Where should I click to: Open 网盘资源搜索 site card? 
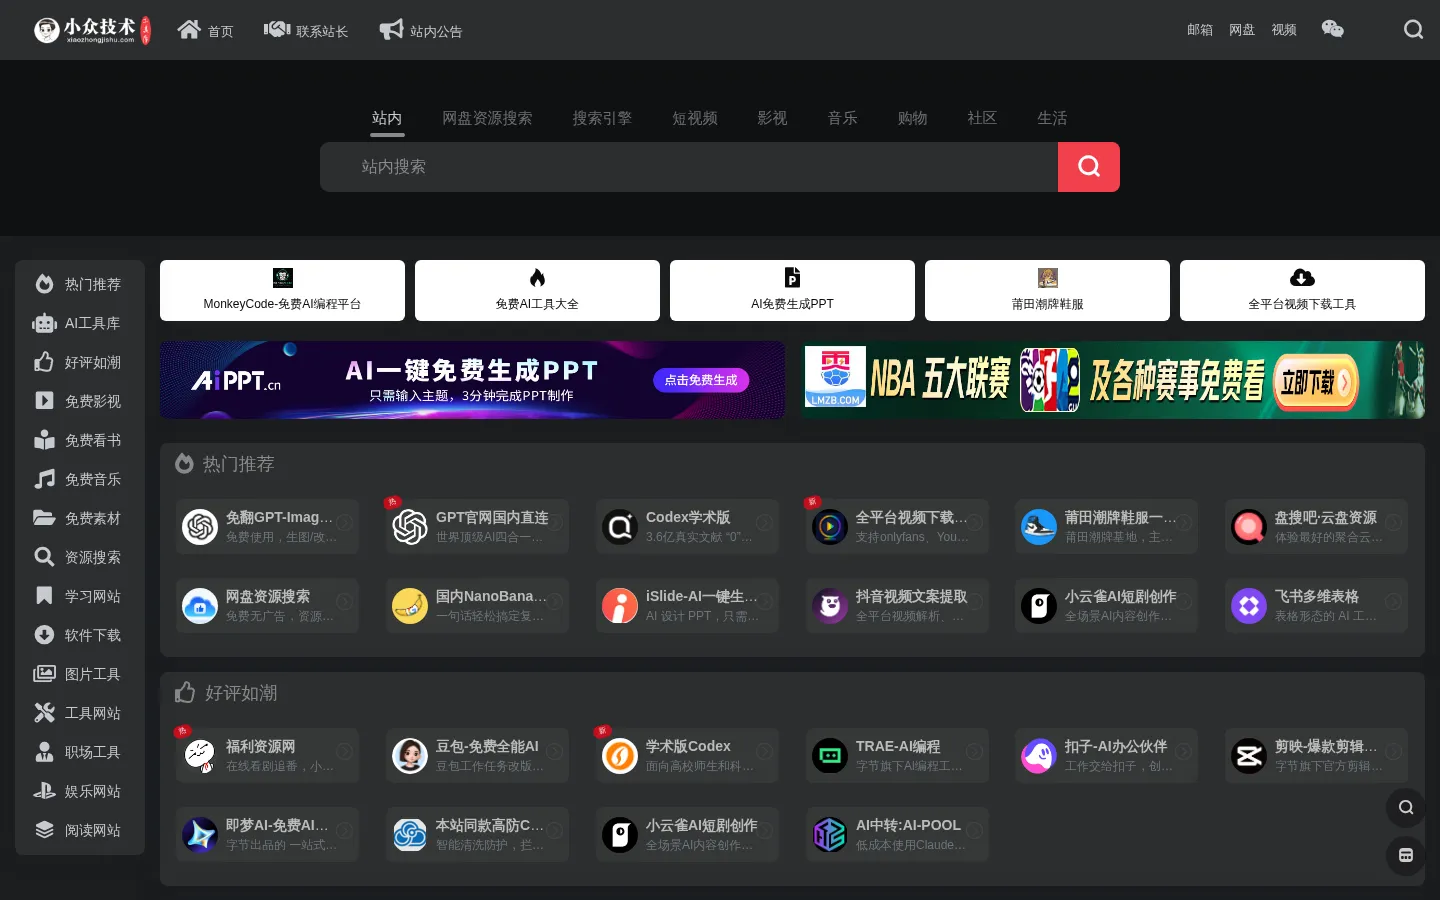click(267, 605)
